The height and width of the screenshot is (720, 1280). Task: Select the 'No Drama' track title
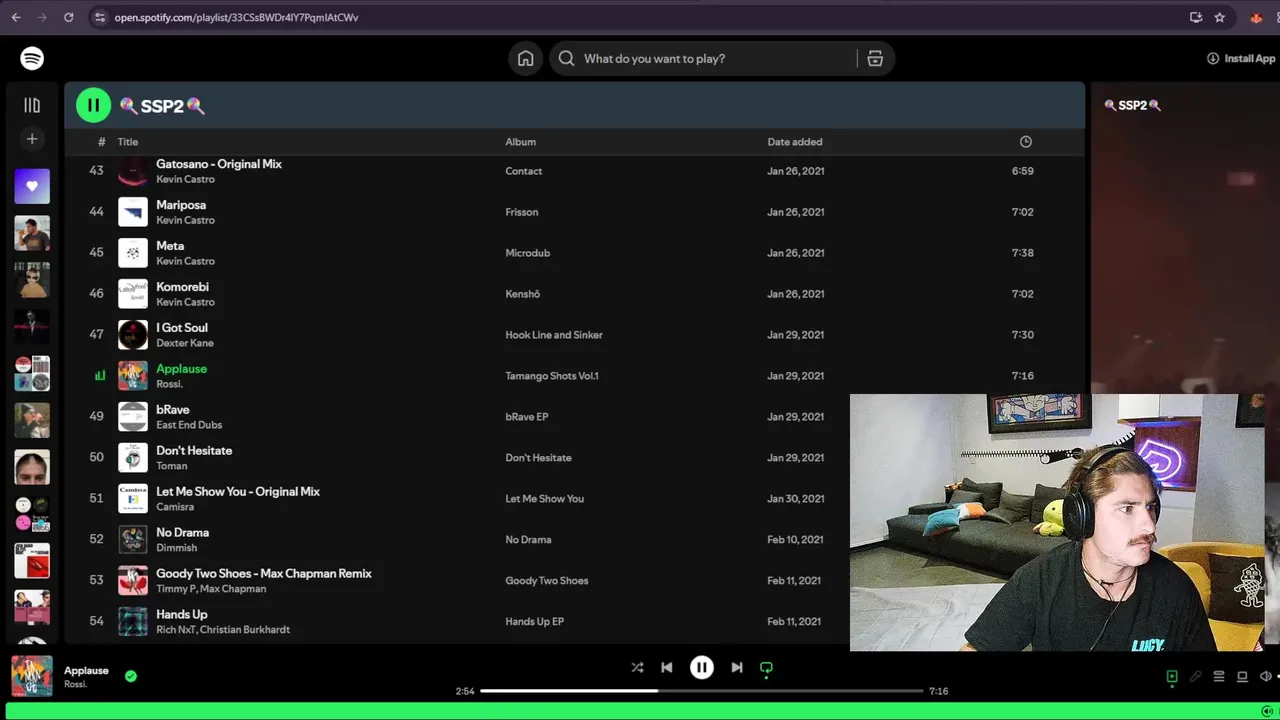click(x=182, y=533)
